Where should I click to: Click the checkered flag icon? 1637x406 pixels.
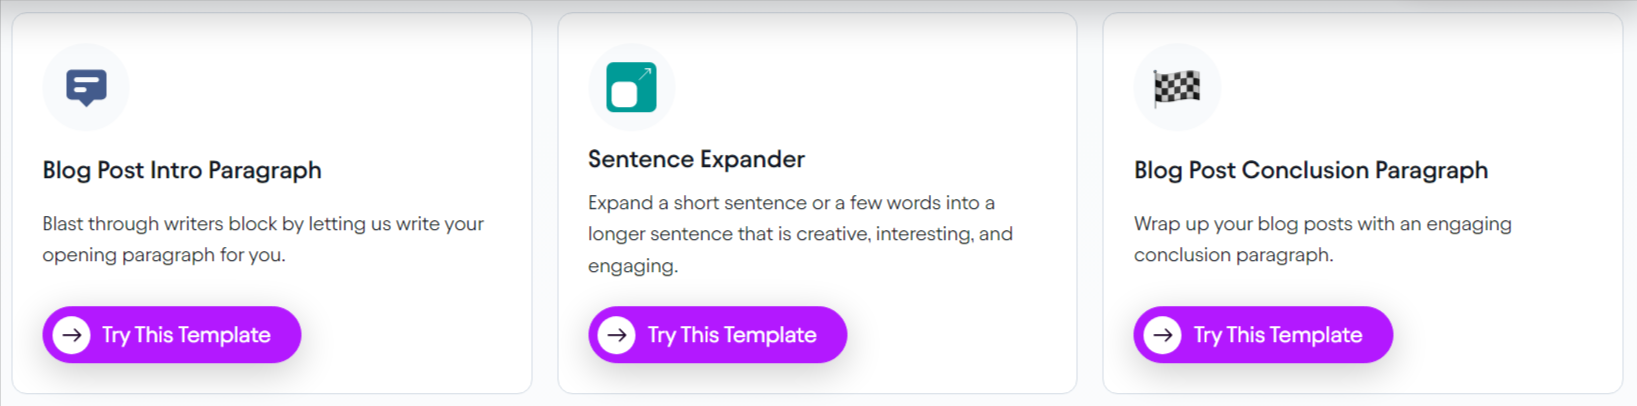1177,88
